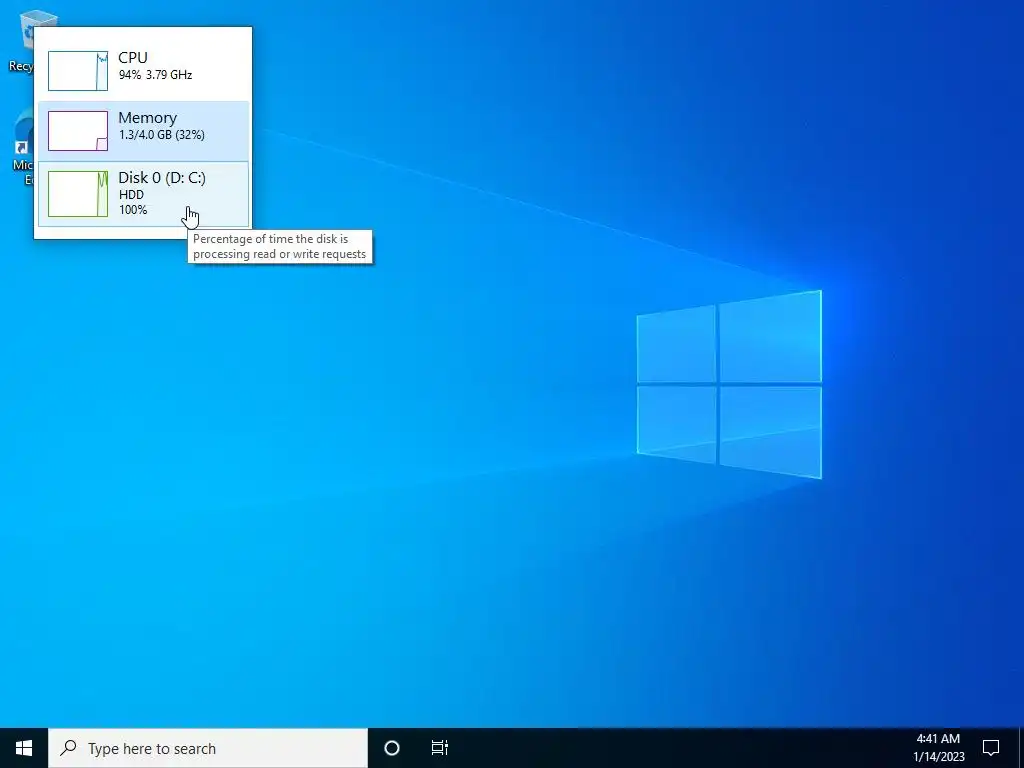The height and width of the screenshot is (768, 1024).
Task: Click the HDD disk type text
Action: 131,195
